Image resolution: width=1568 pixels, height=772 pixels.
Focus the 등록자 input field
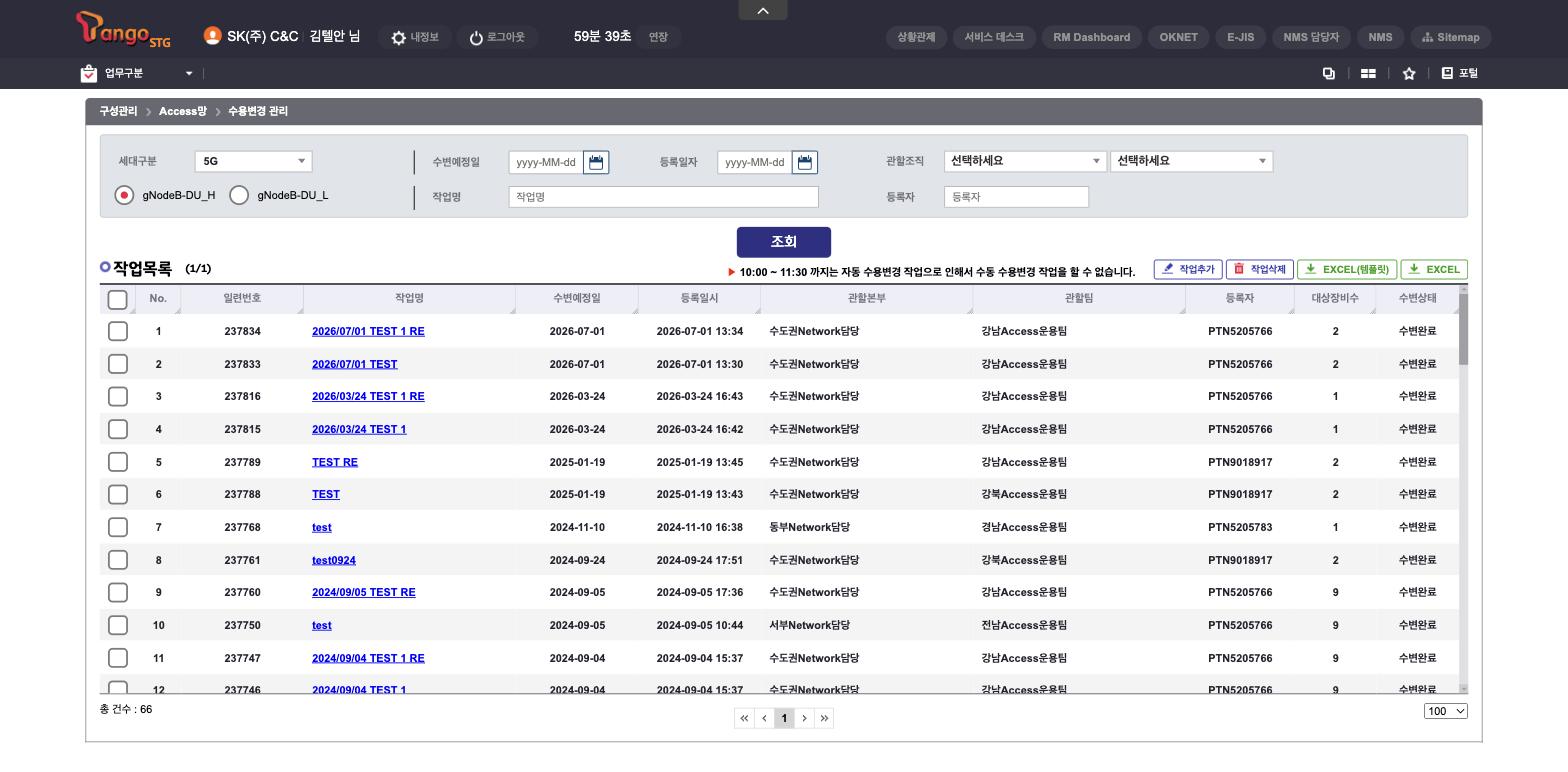coord(1016,197)
